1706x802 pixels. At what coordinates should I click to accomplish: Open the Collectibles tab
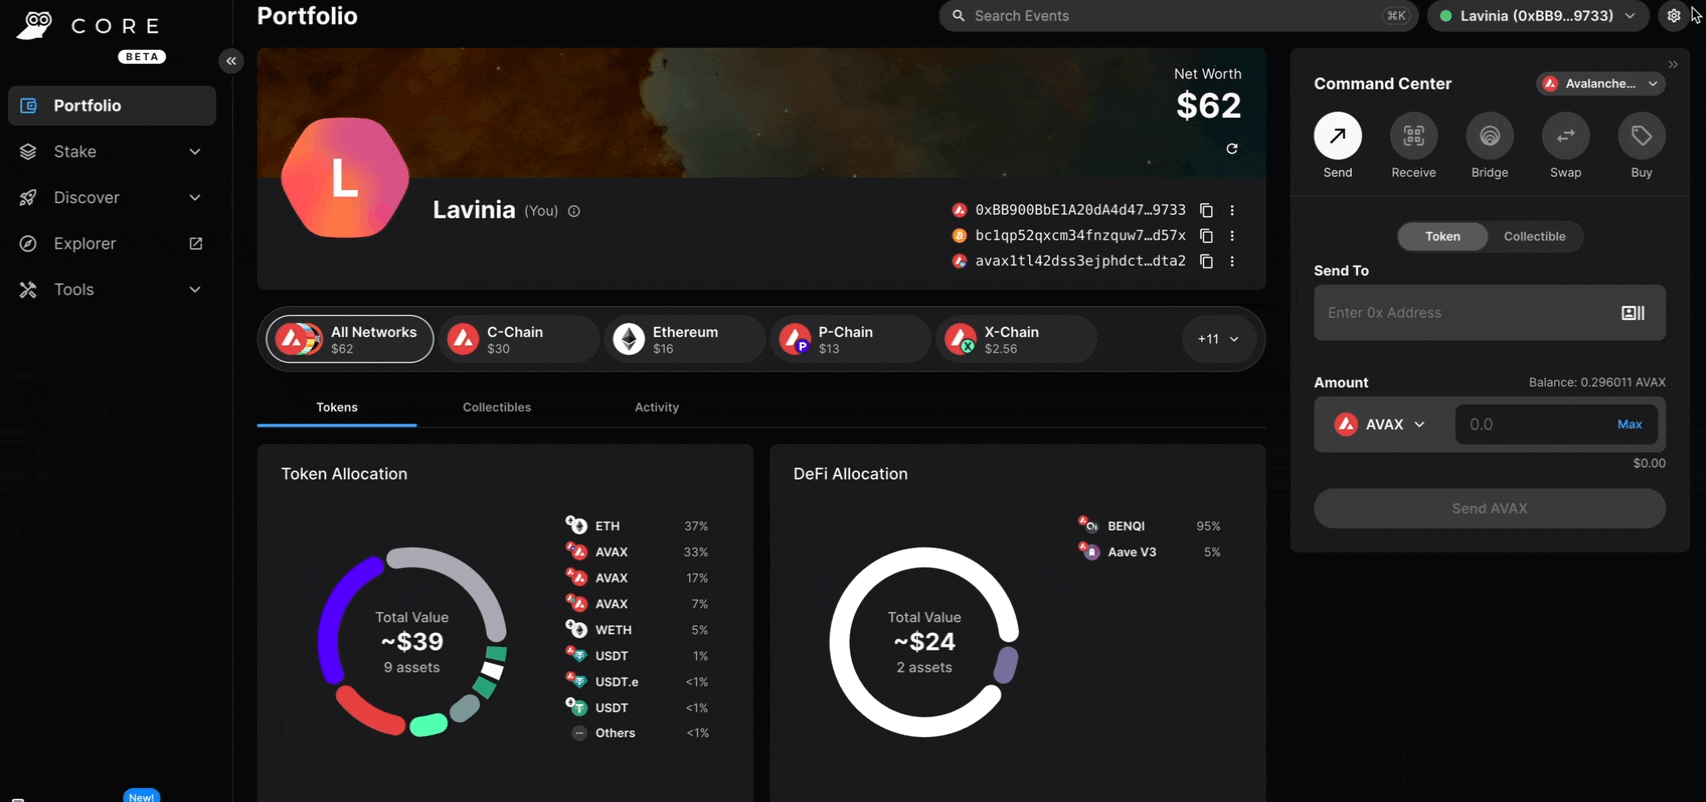pyautogui.click(x=496, y=408)
